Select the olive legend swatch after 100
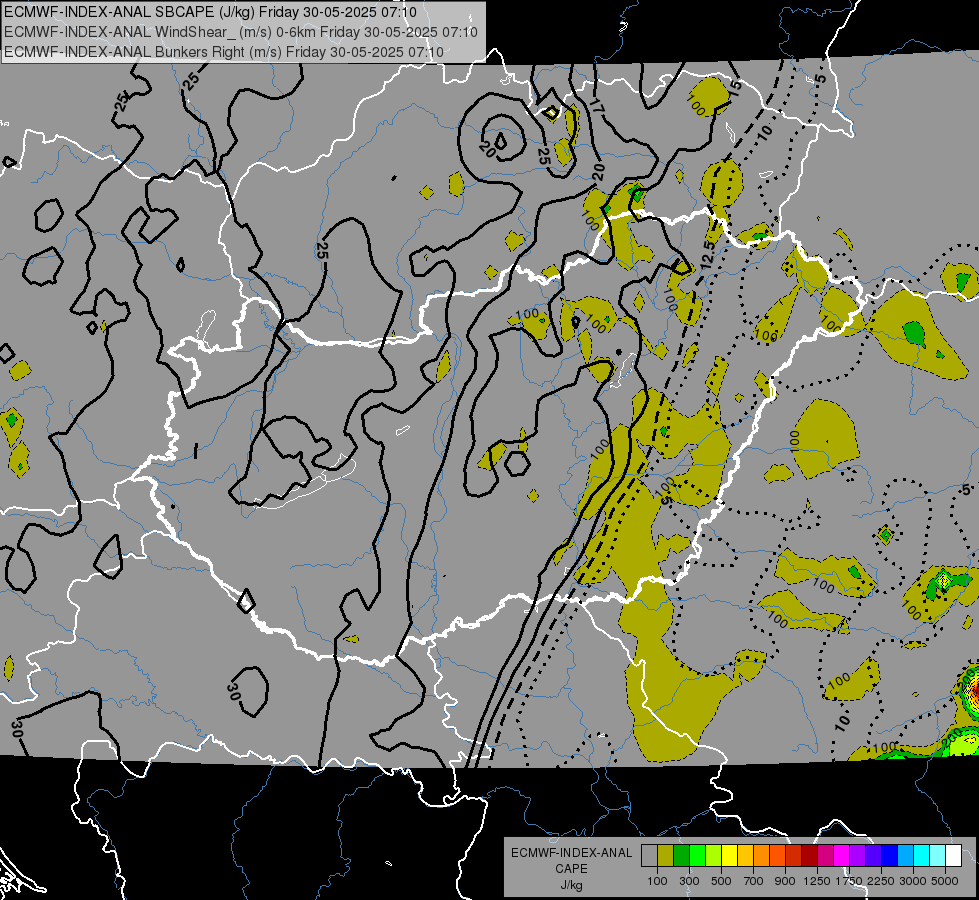Viewport: 979px width, 900px height. 665,855
